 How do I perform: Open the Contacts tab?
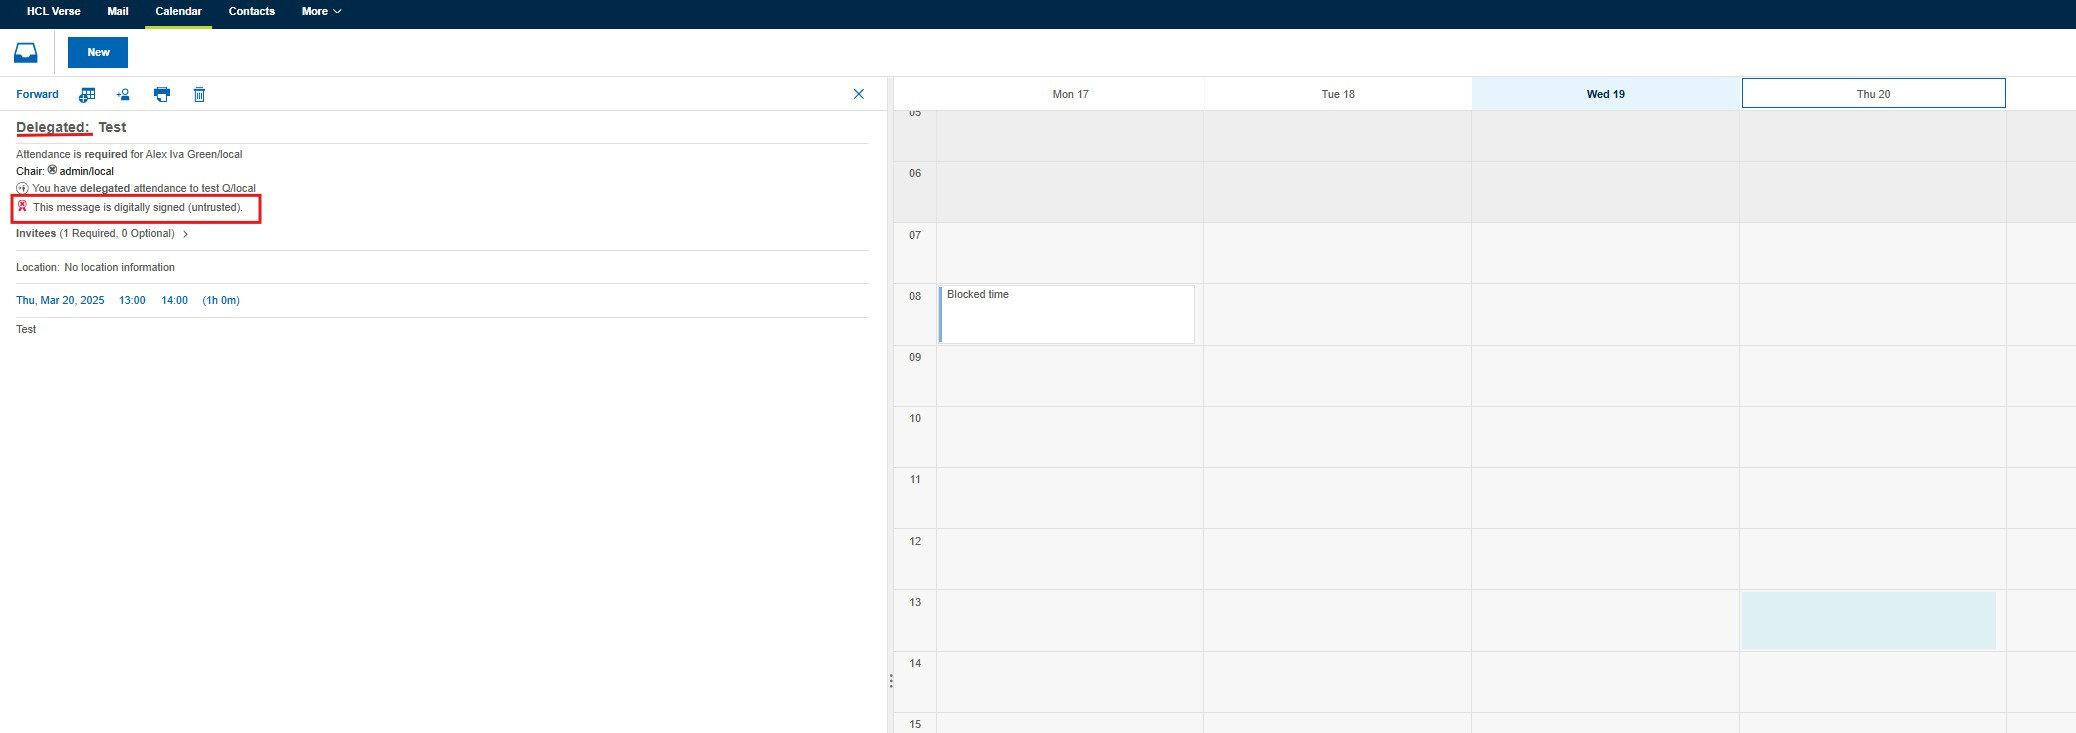(x=251, y=12)
